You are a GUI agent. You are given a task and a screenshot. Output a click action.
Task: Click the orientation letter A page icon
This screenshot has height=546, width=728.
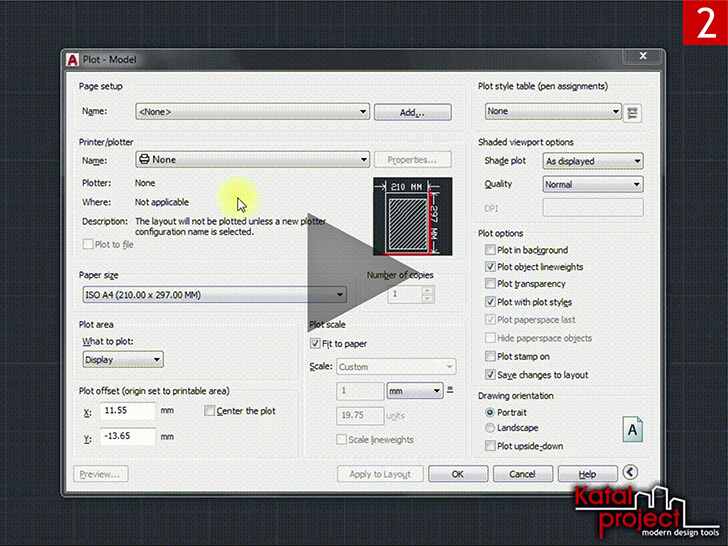tap(632, 429)
